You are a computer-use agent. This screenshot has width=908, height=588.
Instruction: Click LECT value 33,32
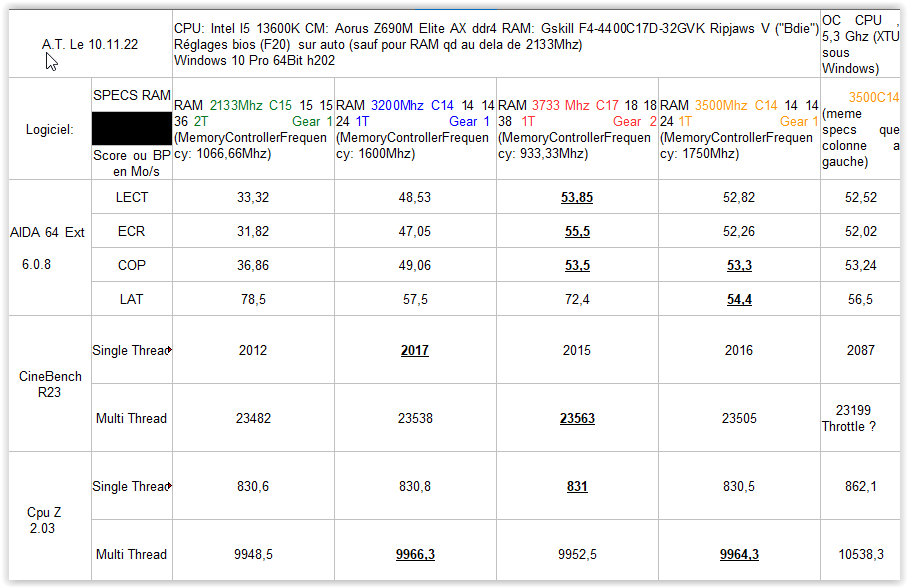[253, 197]
